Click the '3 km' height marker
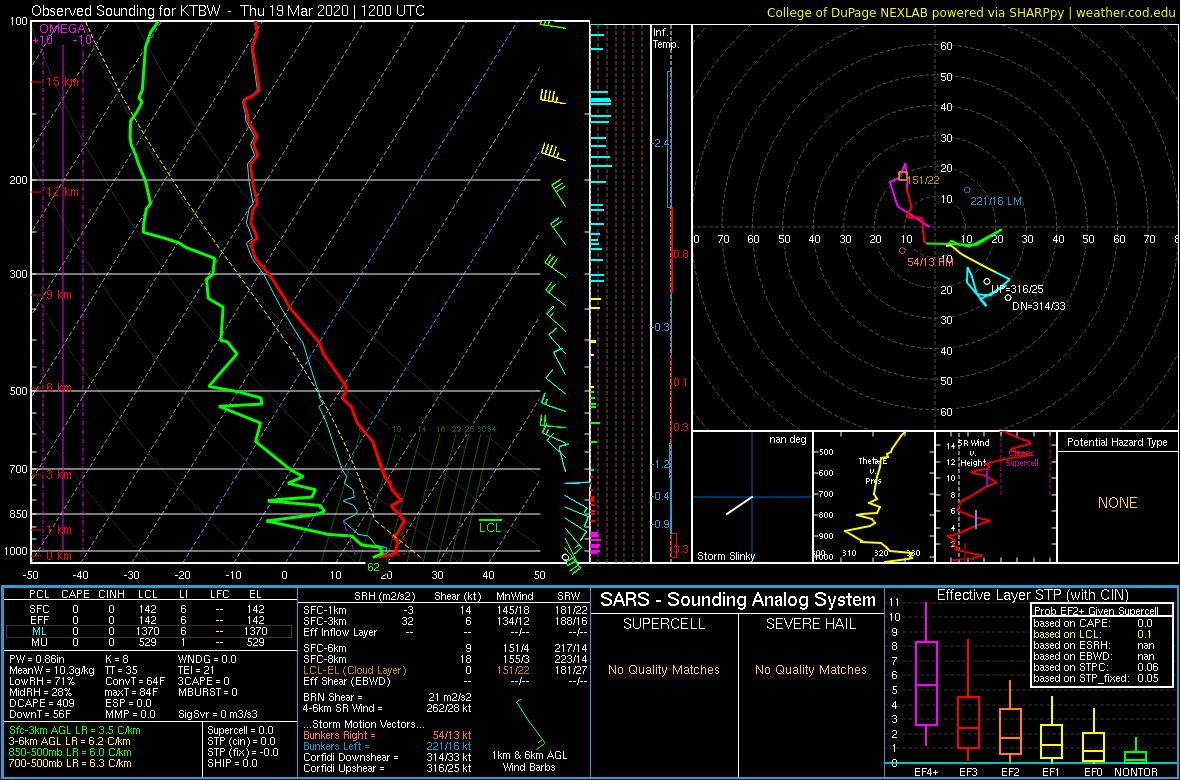The width and height of the screenshot is (1180, 780). click(57, 475)
